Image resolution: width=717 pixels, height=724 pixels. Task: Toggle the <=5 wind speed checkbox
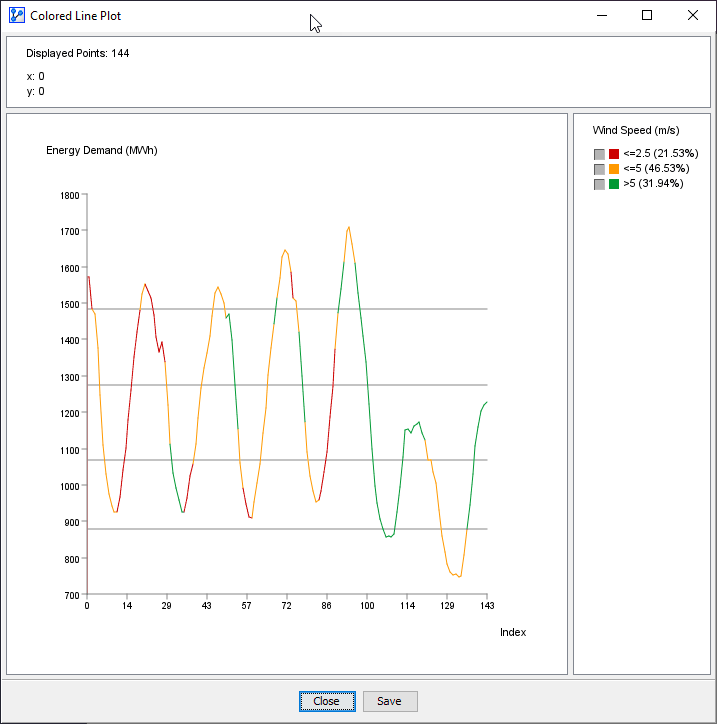click(599, 169)
